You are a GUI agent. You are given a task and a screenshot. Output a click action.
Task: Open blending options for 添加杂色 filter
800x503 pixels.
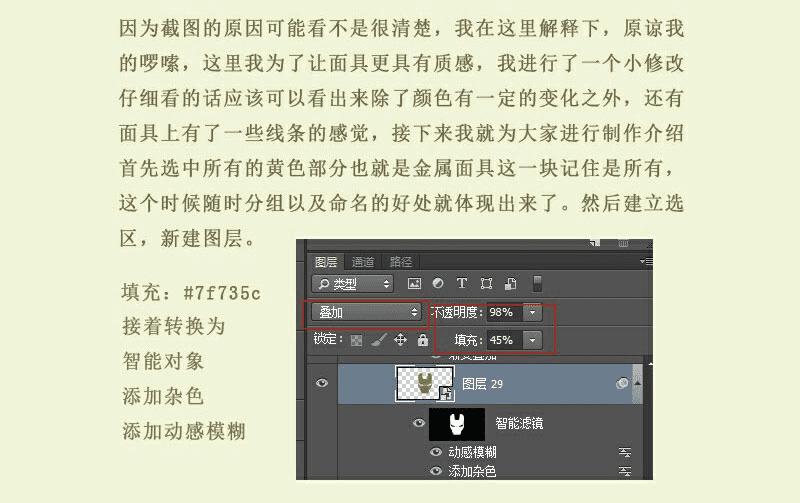(625, 471)
